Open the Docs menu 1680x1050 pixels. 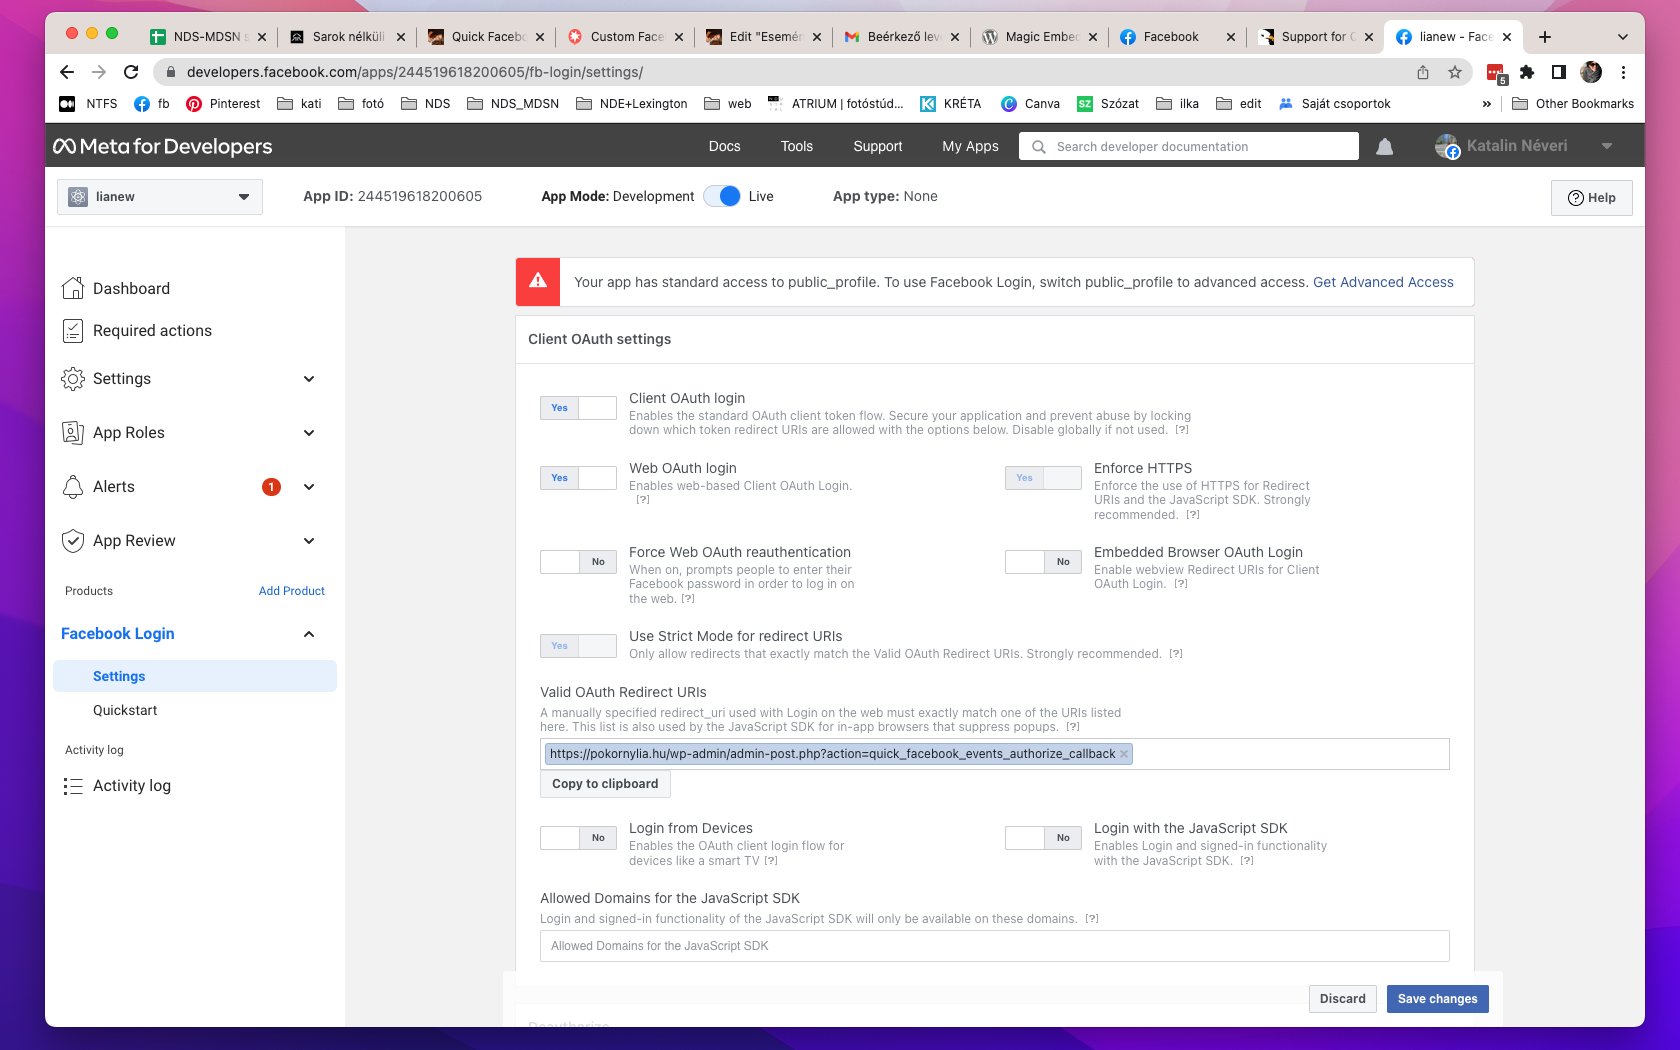(x=725, y=146)
